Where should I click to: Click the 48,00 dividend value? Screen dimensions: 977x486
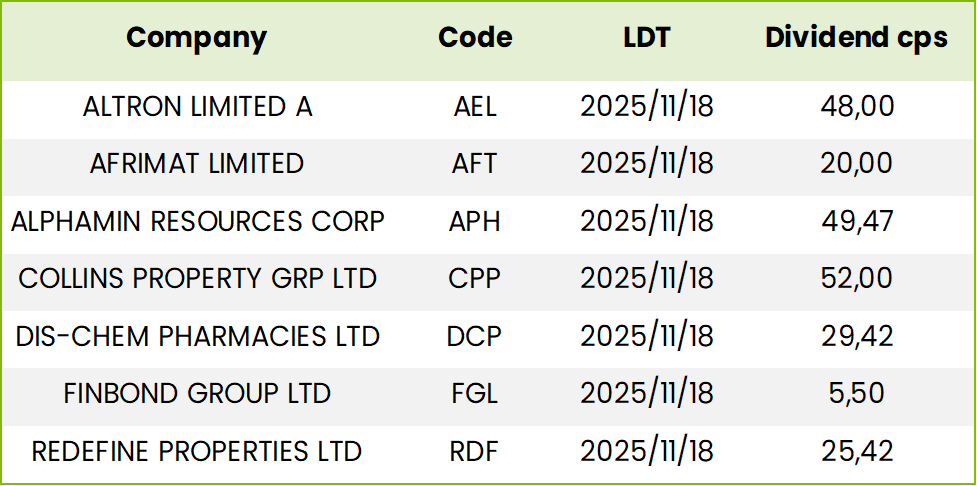857,107
